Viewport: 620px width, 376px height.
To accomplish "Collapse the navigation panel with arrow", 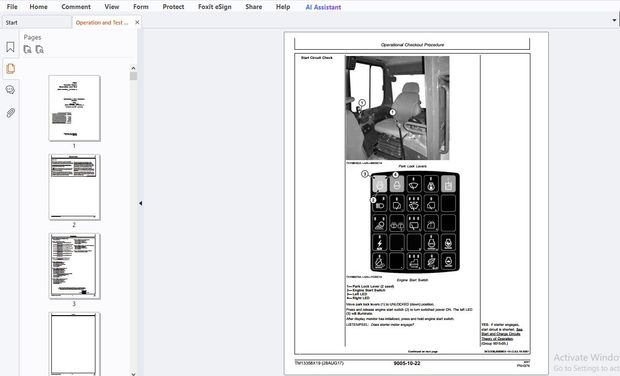I will tap(140, 203).
